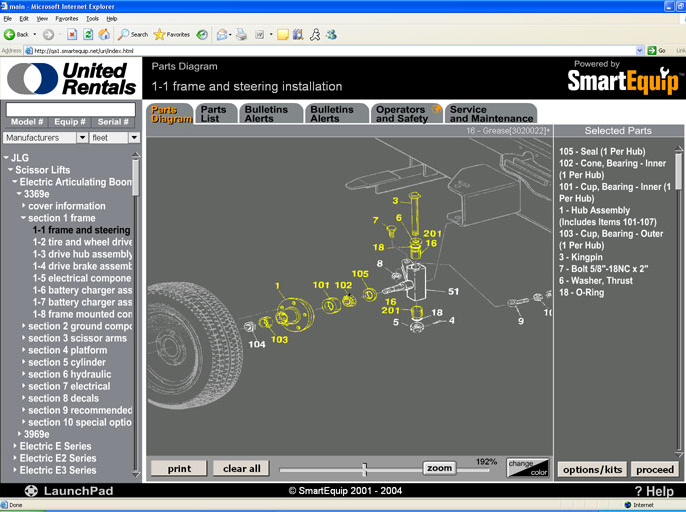Viewport: 686px width, 512px height.
Task: Click the United Rentals logo
Action: point(71,79)
